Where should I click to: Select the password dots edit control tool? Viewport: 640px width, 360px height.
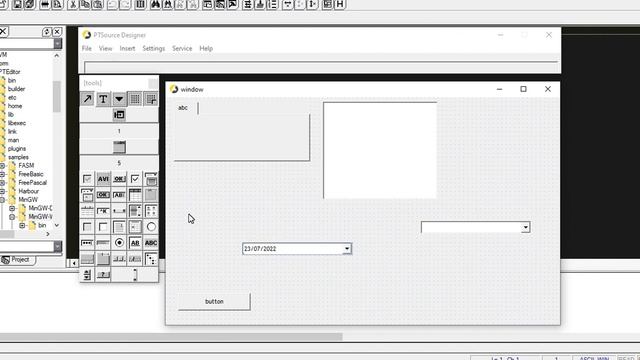click(87, 243)
